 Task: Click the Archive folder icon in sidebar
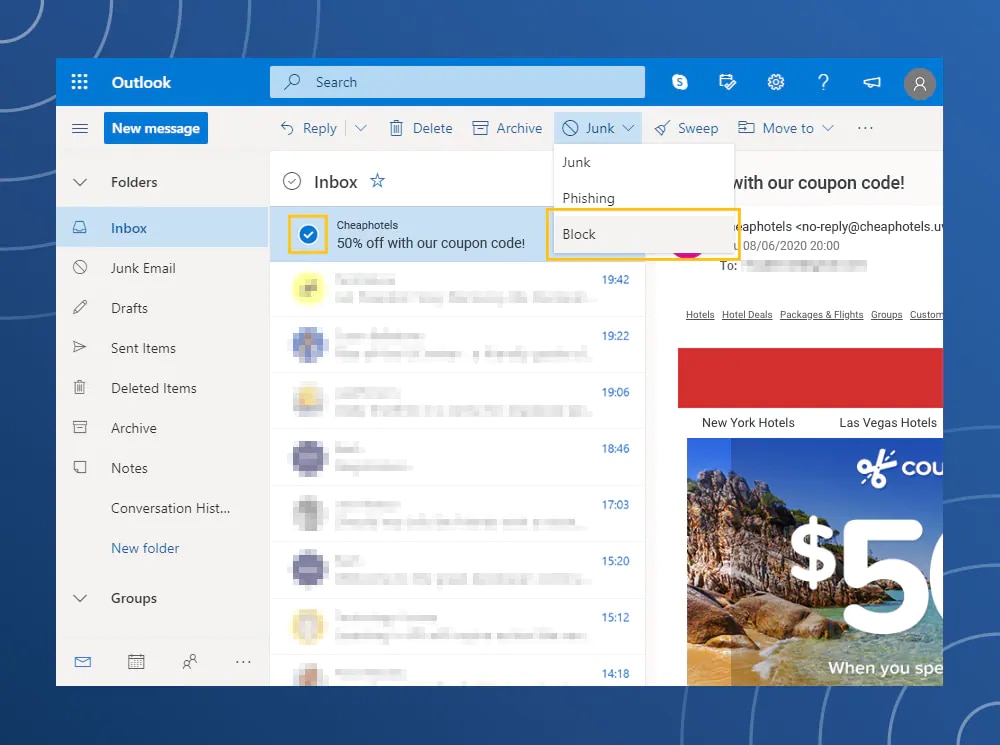tap(80, 427)
